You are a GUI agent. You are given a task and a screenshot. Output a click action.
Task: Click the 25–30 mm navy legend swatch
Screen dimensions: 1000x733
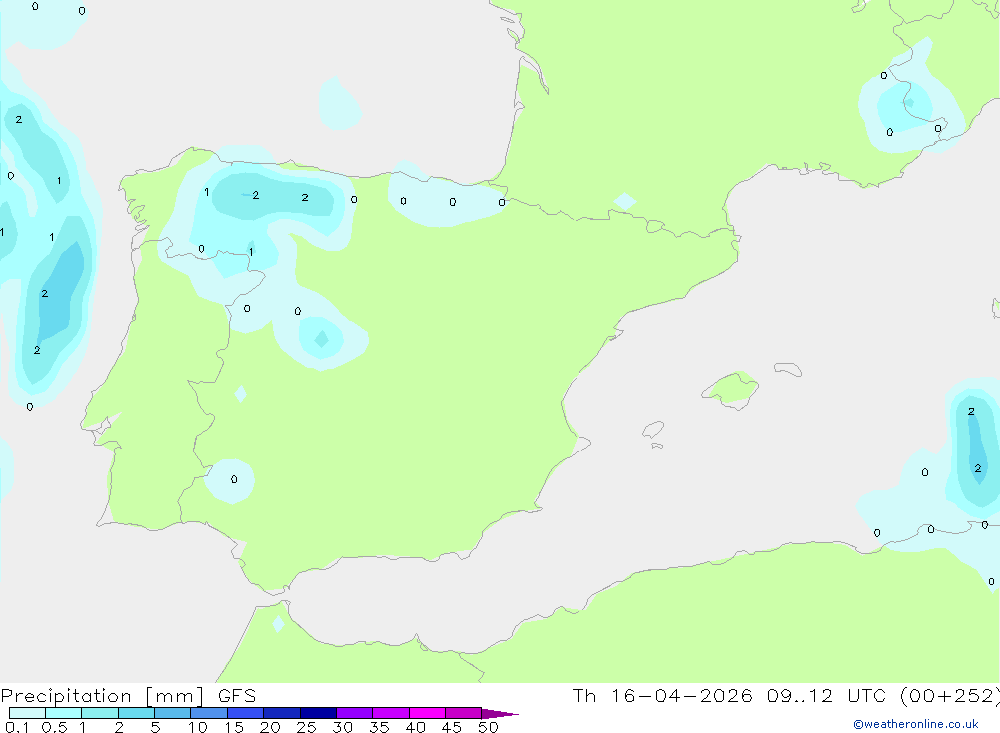click(318, 713)
